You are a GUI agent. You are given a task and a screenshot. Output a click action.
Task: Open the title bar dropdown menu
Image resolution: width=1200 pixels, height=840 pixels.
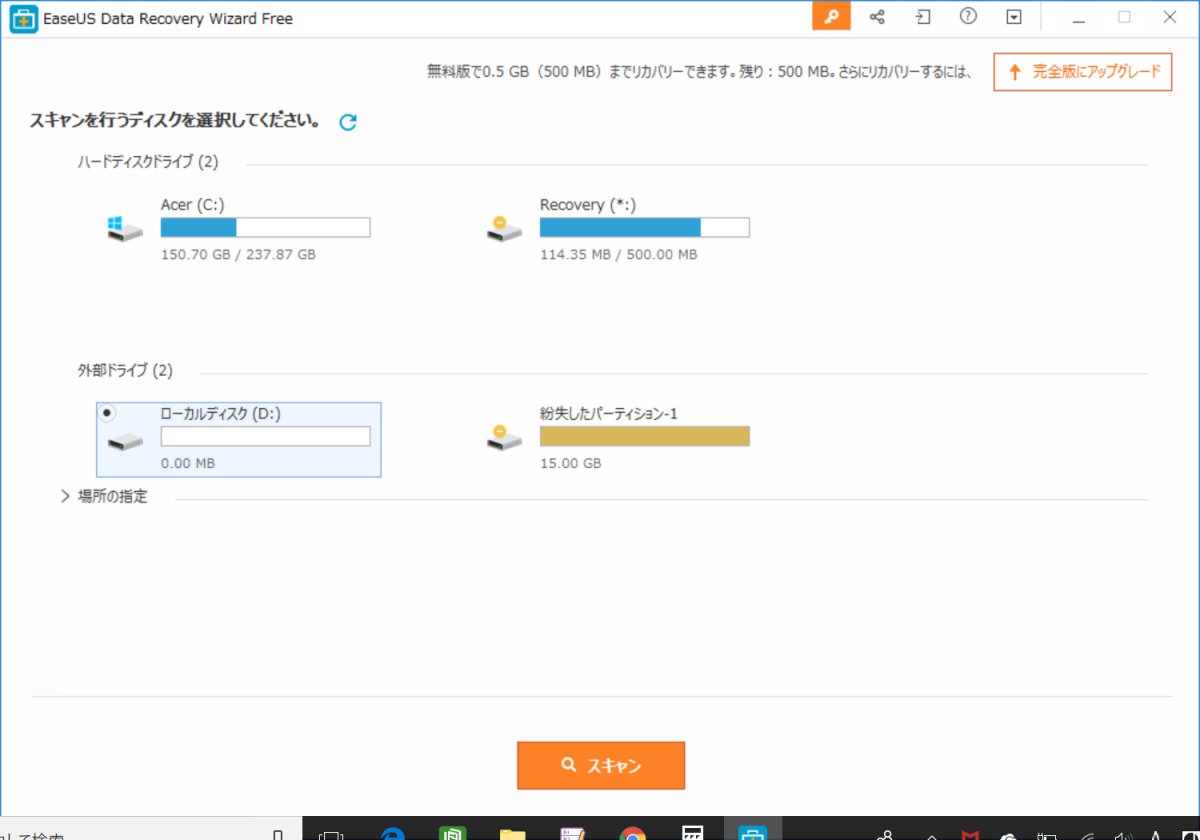1014,17
